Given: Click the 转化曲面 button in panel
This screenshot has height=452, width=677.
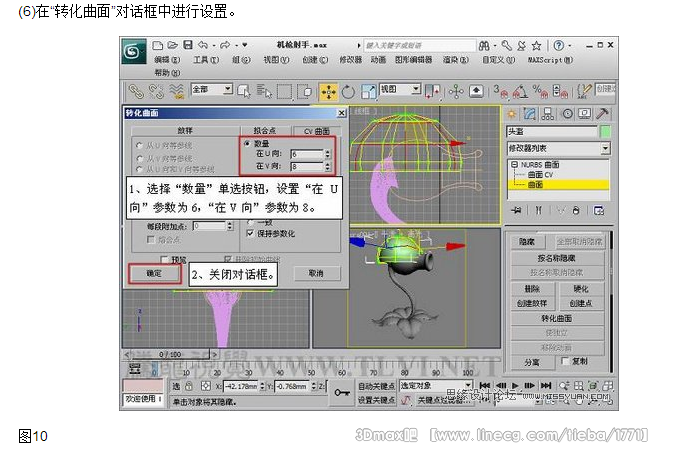Looking at the screenshot, I should pos(557,319).
